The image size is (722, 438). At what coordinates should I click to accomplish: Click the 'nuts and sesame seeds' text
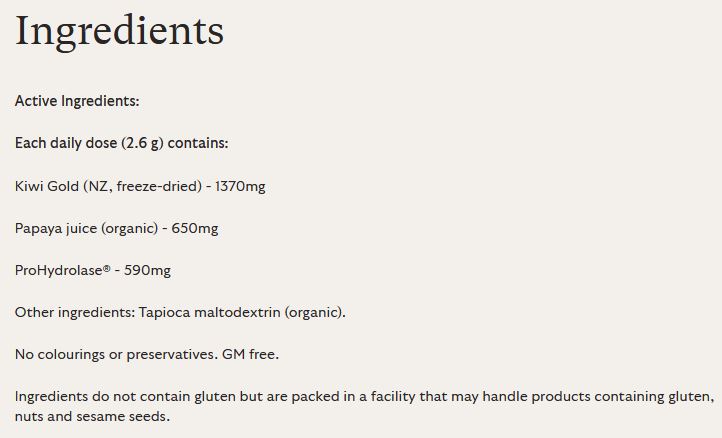pos(93,416)
